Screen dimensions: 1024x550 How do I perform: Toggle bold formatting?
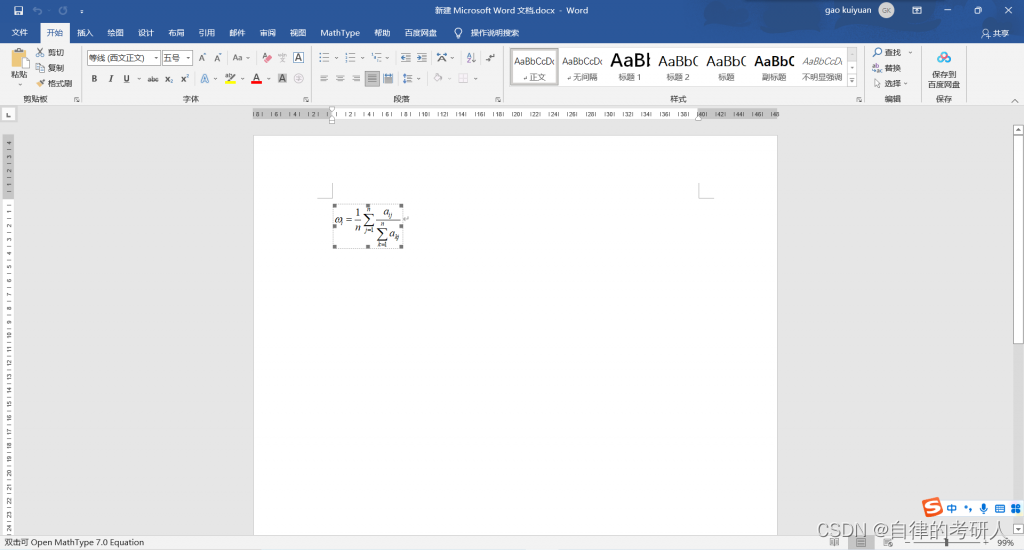[94, 78]
